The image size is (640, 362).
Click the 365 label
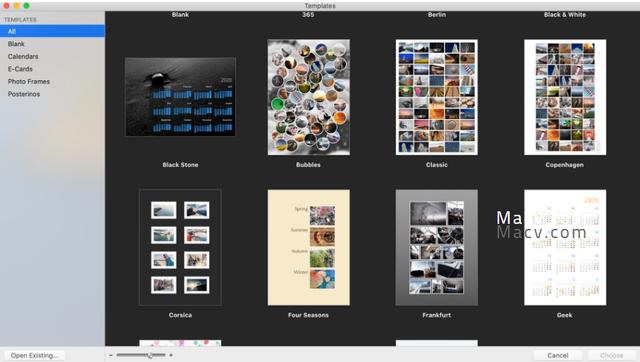308,15
